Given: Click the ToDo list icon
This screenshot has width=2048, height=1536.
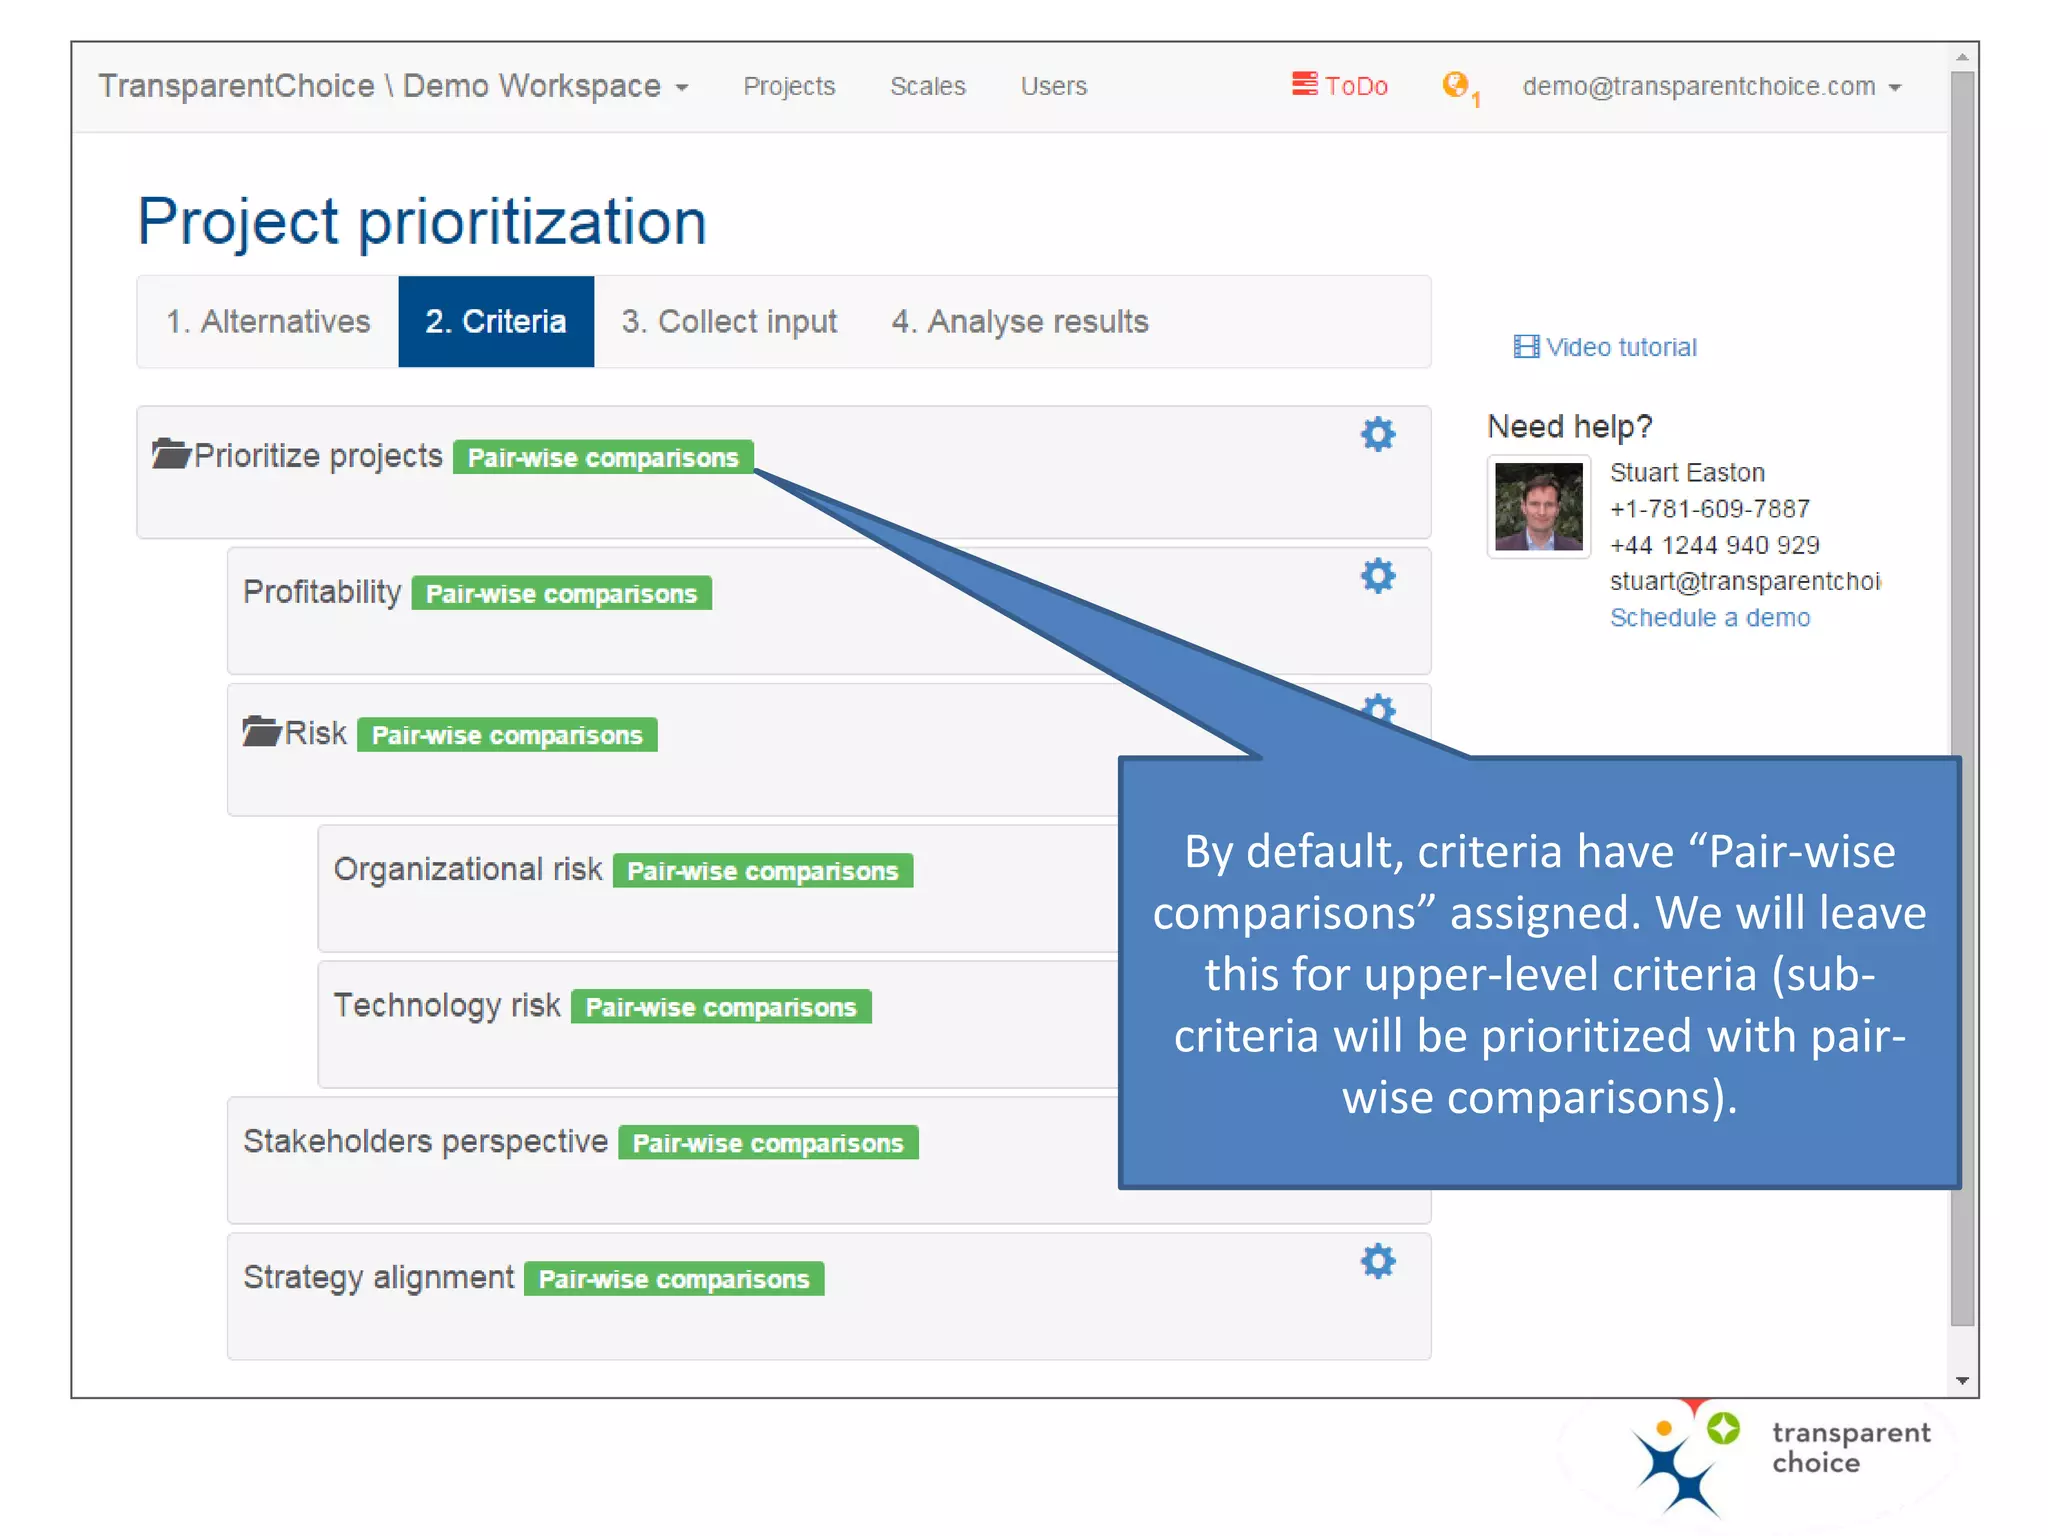Looking at the screenshot, I should pyautogui.click(x=1304, y=84).
